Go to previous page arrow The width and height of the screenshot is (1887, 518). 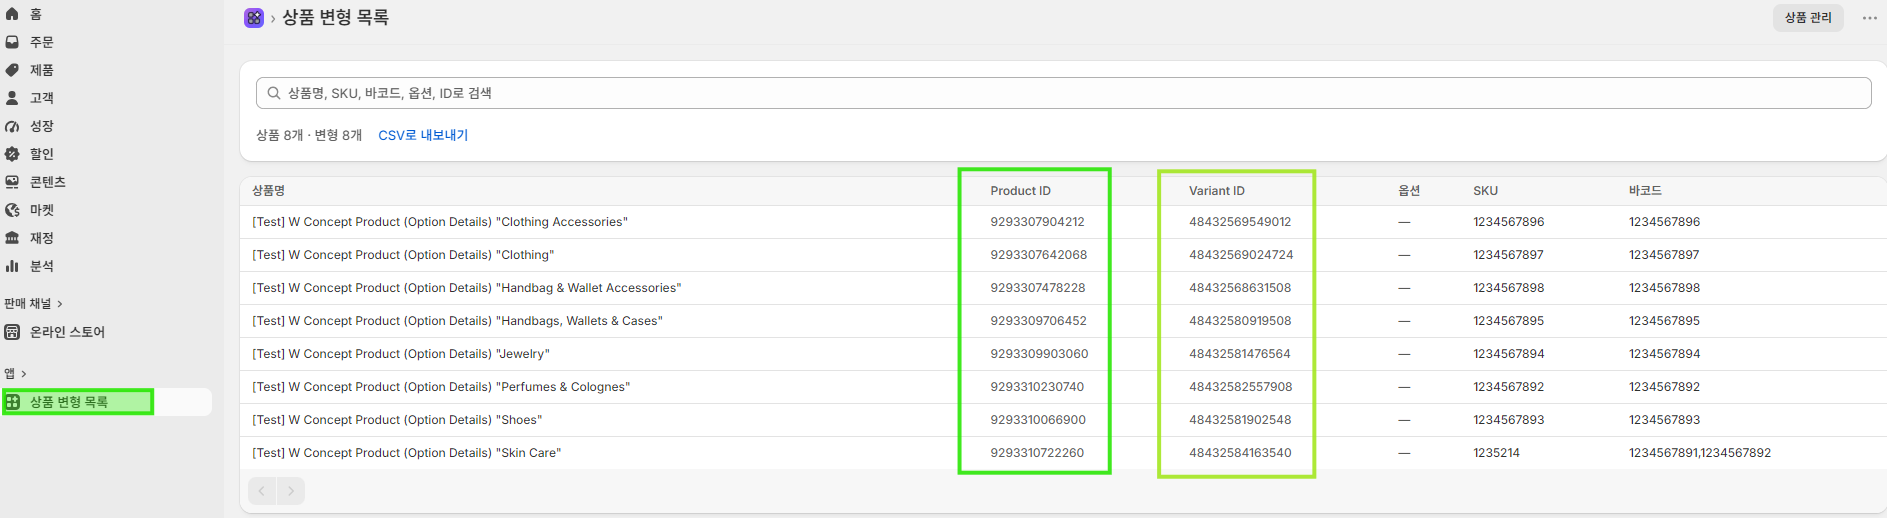[262, 491]
